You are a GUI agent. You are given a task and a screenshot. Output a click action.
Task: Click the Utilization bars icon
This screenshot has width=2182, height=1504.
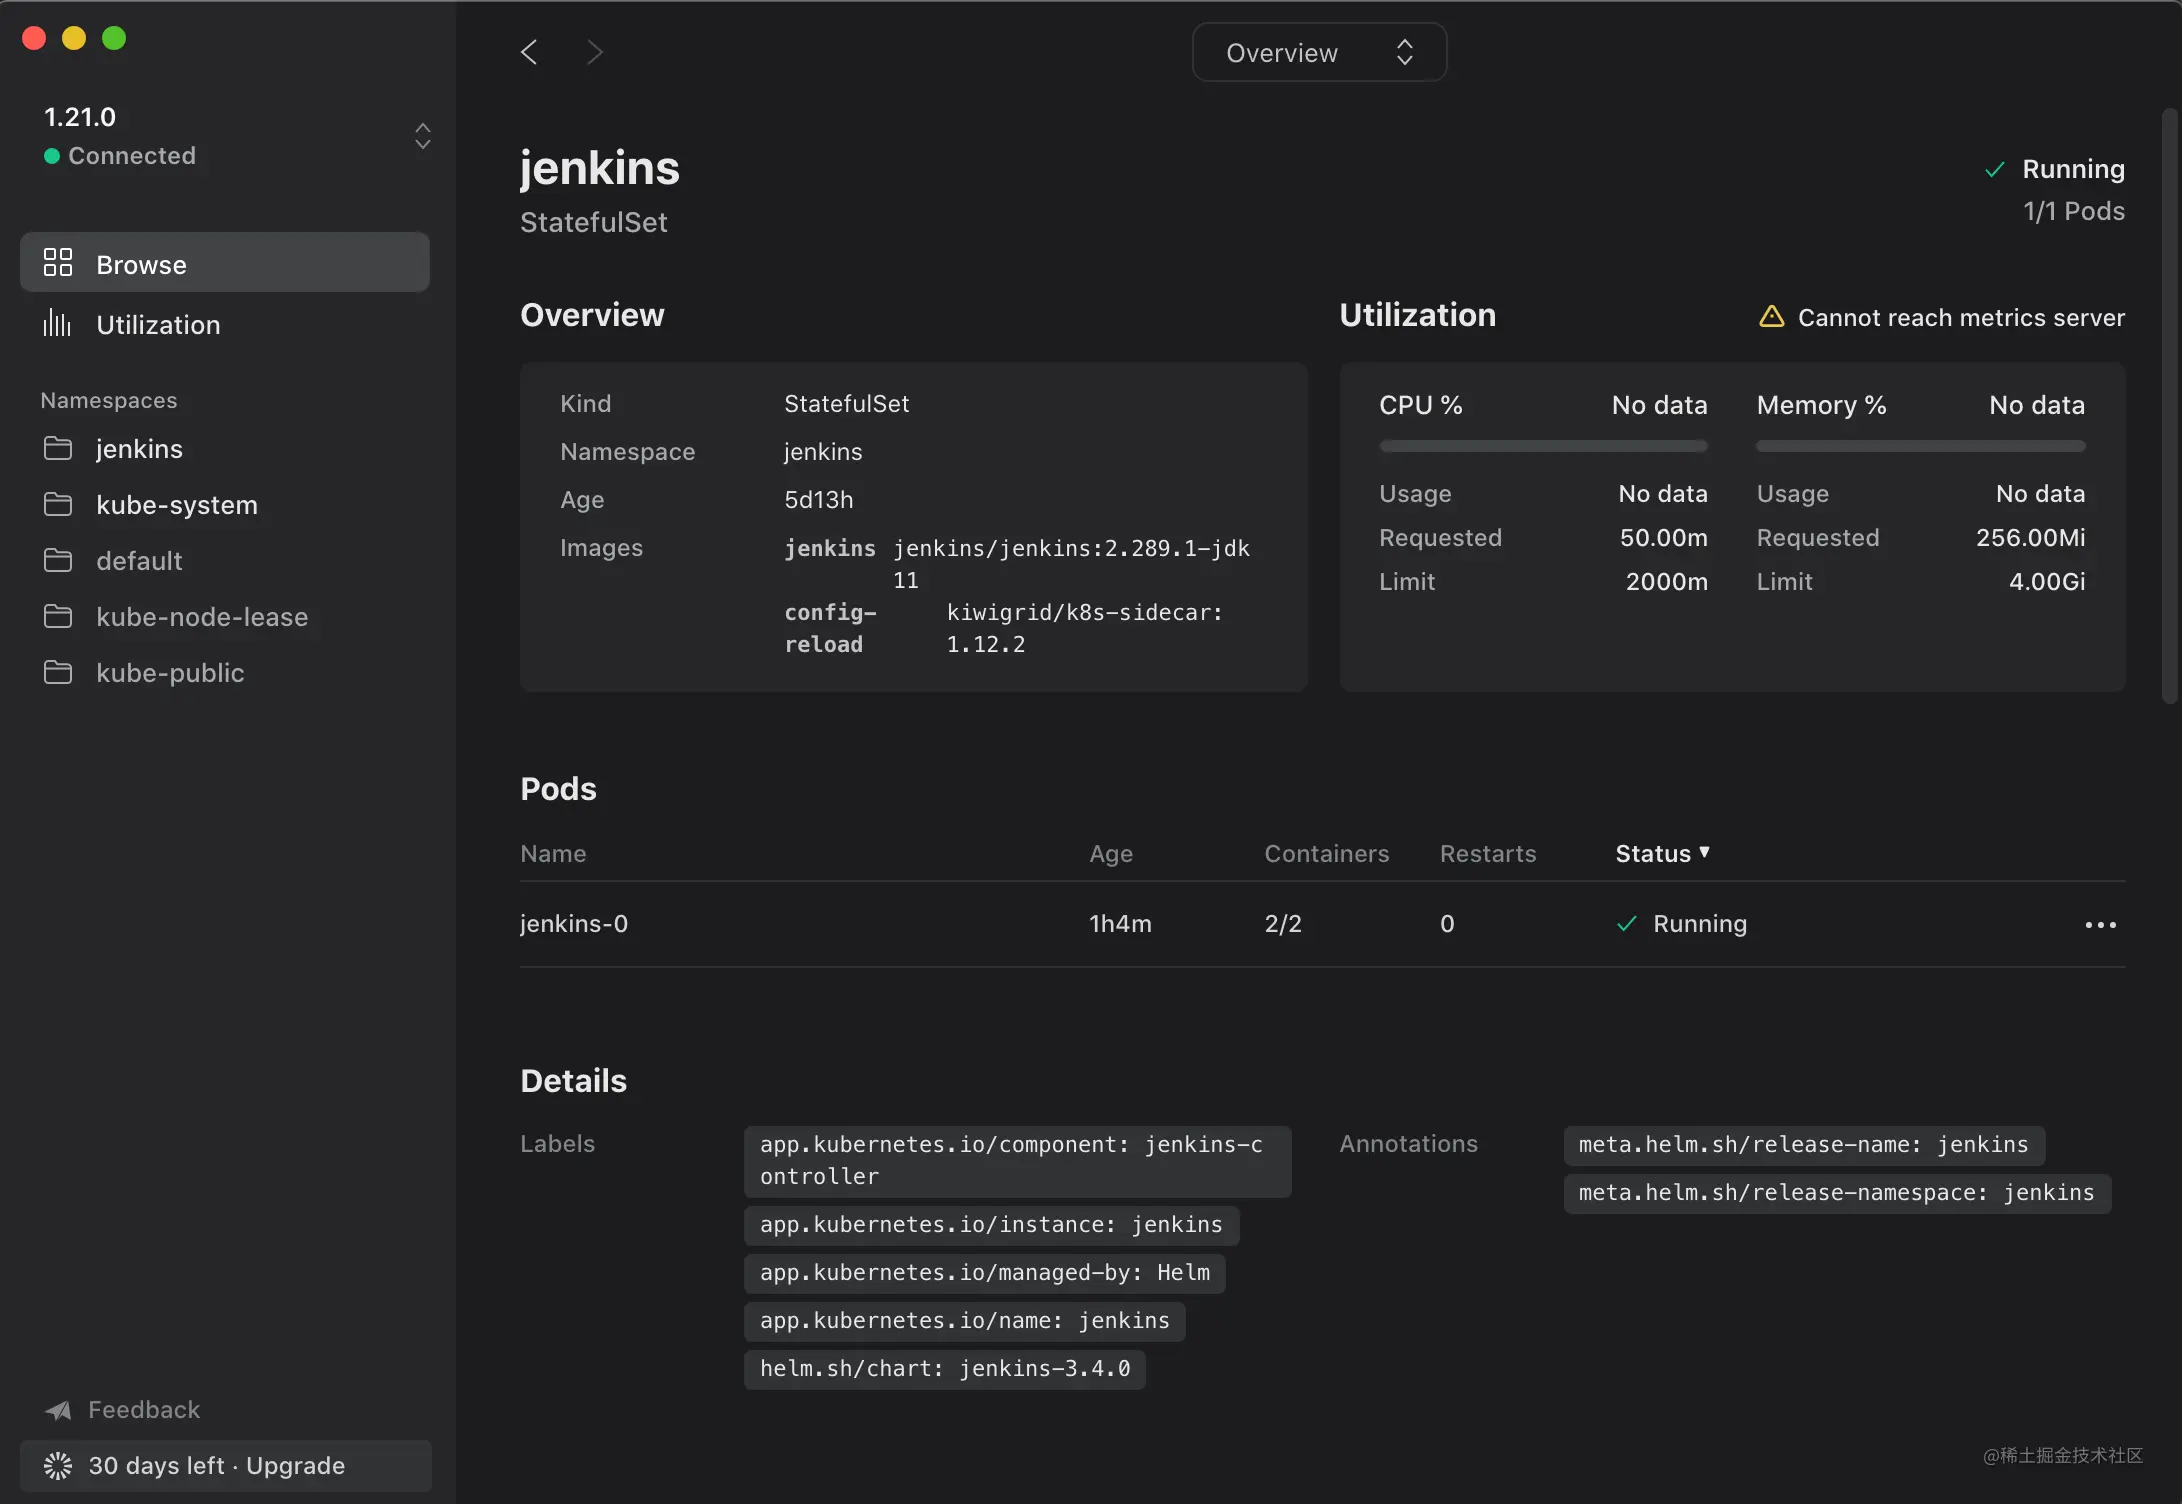click(x=57, y=323)
